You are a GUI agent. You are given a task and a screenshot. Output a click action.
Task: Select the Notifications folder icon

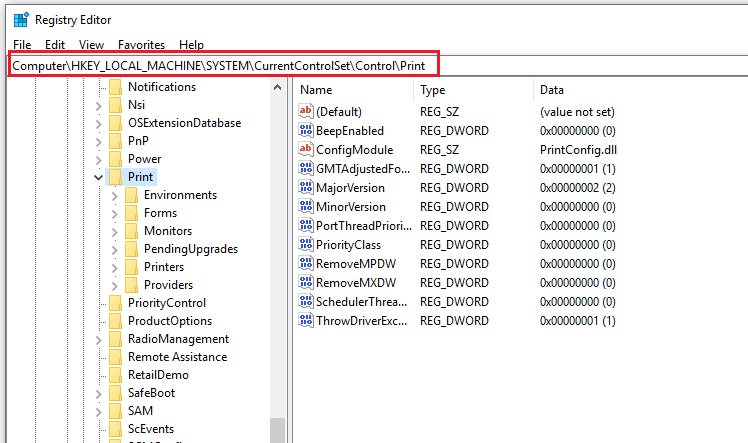click(115, 87)
